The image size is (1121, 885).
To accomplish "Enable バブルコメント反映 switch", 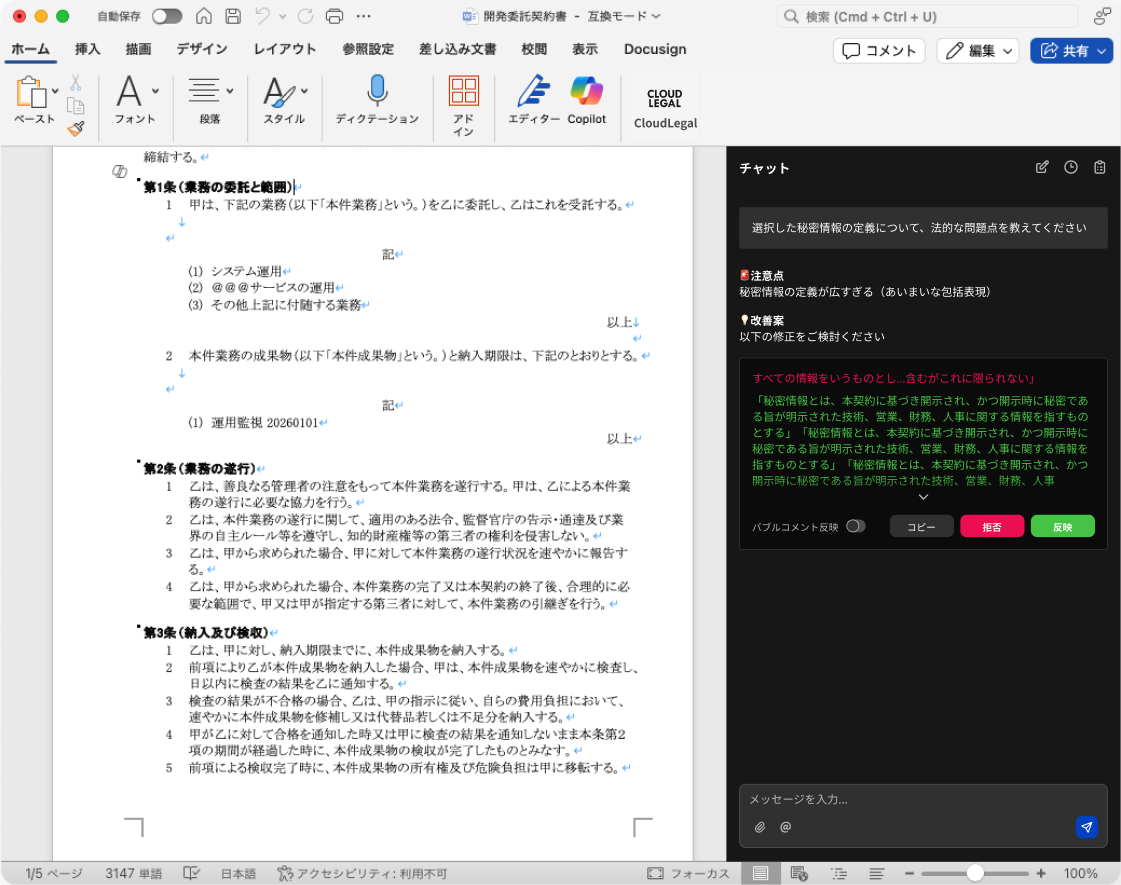I will tap(855, 525).
